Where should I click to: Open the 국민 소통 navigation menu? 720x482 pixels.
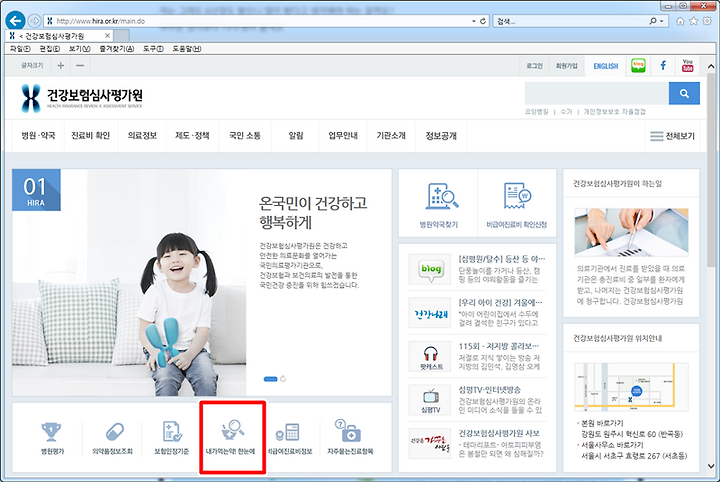(x=245, y=135)
